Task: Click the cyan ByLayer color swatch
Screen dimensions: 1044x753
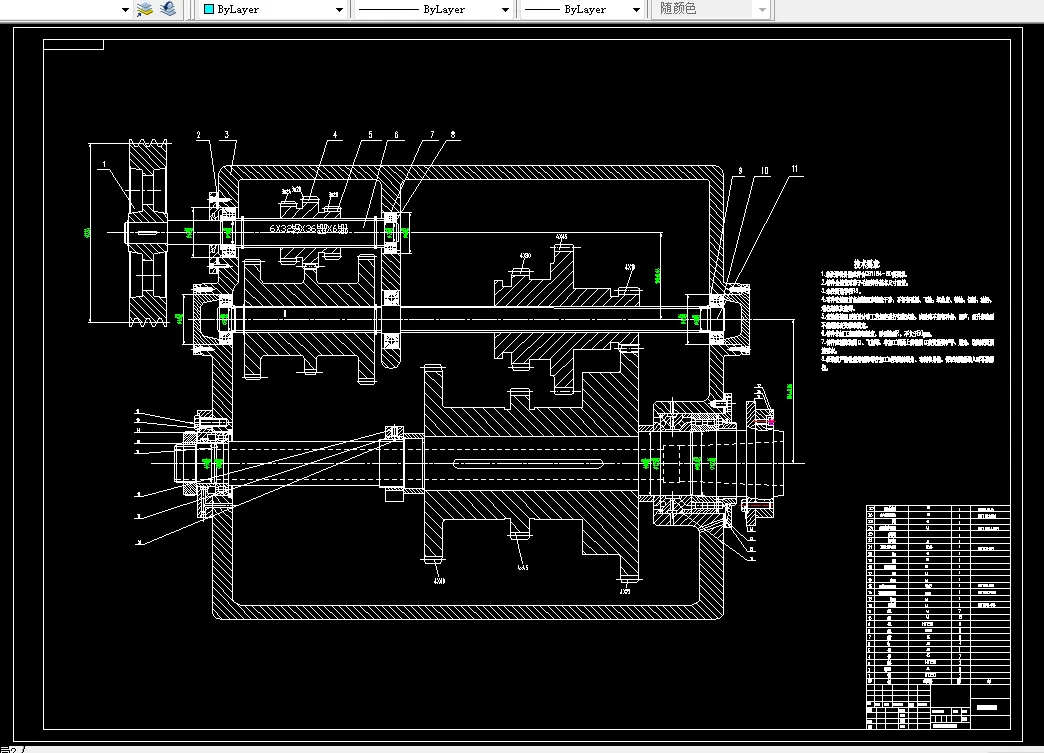Action: [208, 9]
